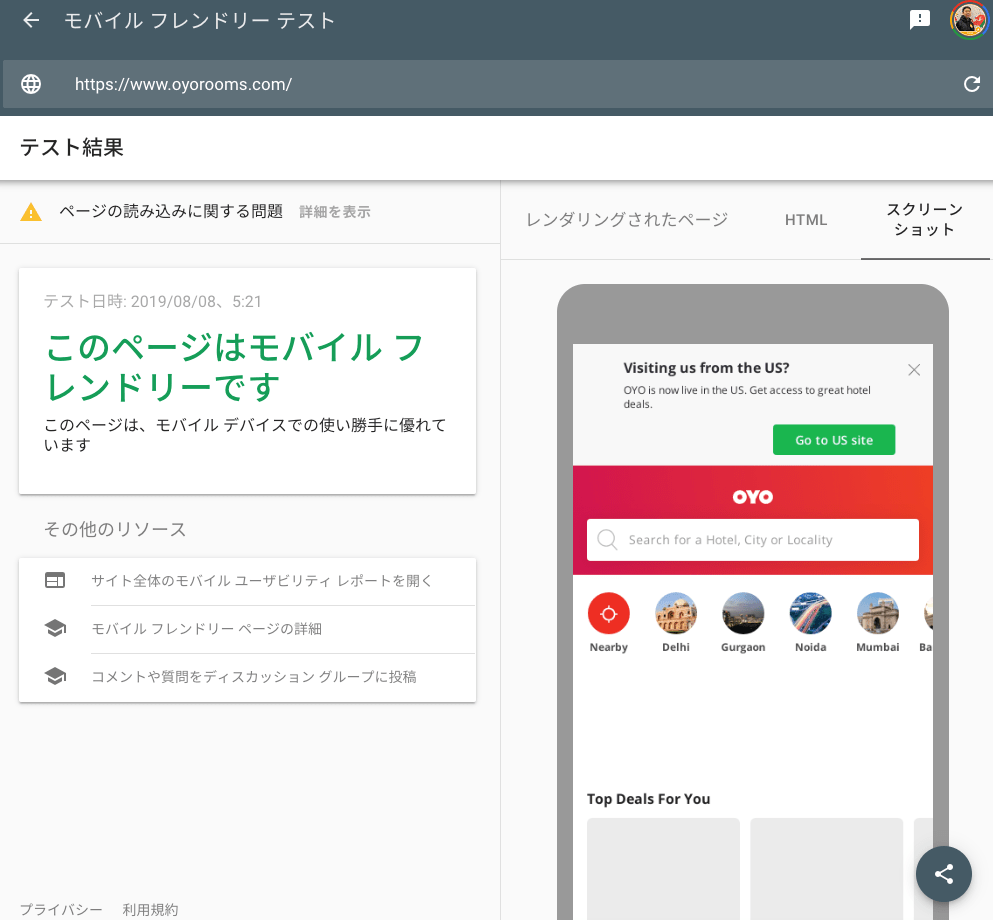Open プライバシー footer link
Screen dimensions: 993x920
pos(61,910)
